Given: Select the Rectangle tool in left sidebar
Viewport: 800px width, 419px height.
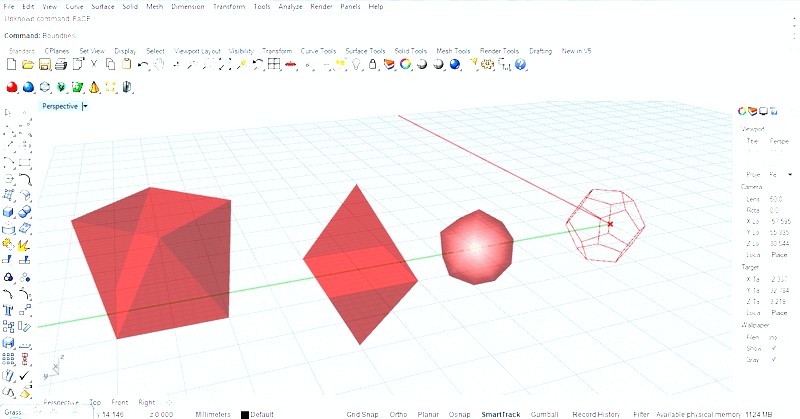Looking at the screenshot, I should click(24, 163).
